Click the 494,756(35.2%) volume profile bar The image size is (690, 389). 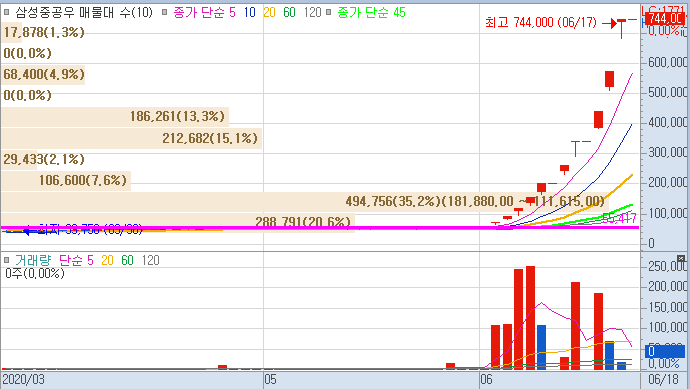coord(305,202)
